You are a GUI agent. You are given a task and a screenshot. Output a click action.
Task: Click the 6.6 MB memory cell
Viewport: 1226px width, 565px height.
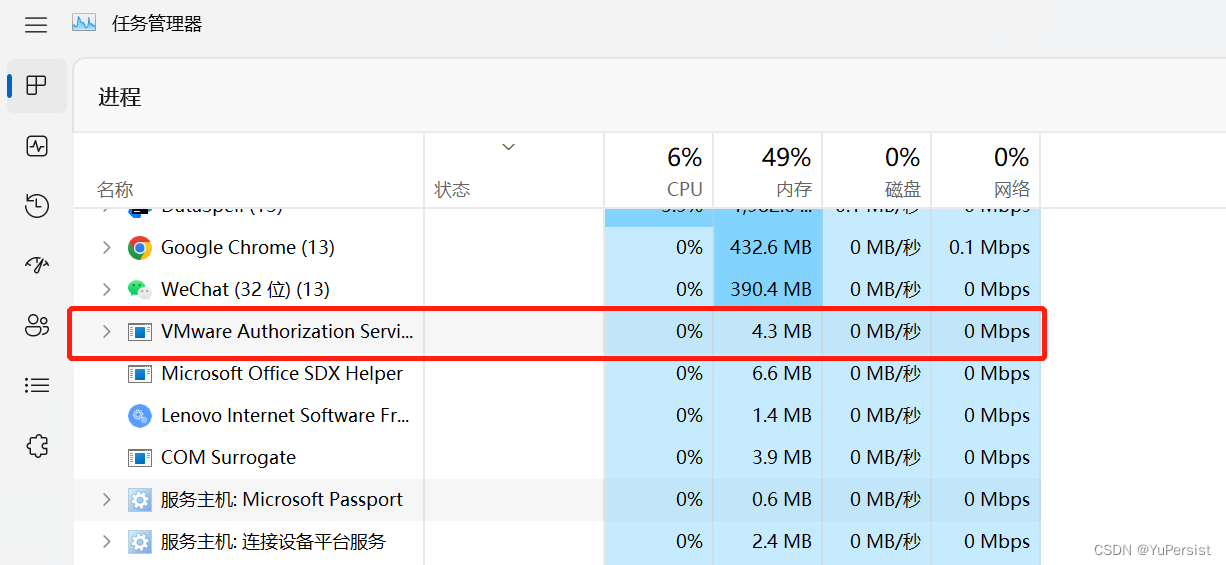[x=782, y=374]
